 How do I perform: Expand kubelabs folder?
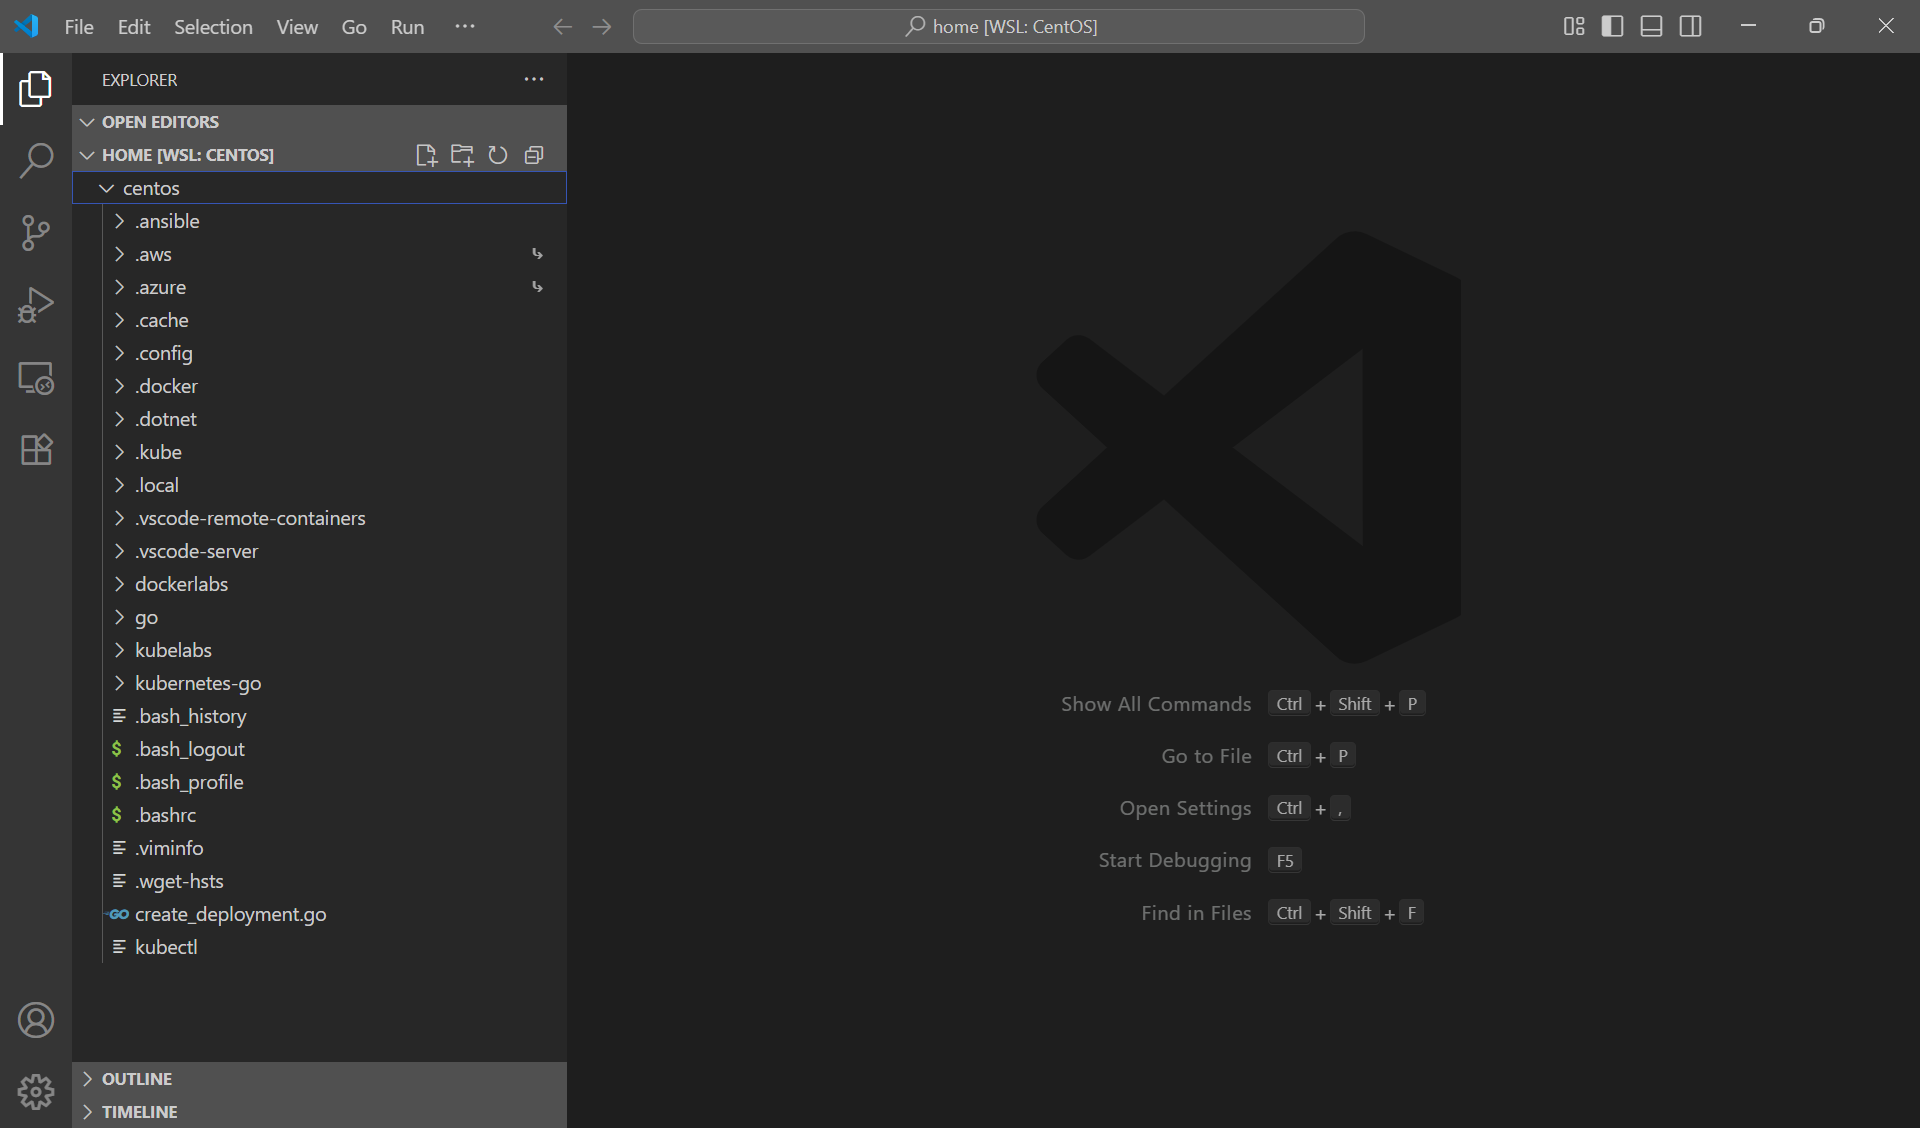319,650
